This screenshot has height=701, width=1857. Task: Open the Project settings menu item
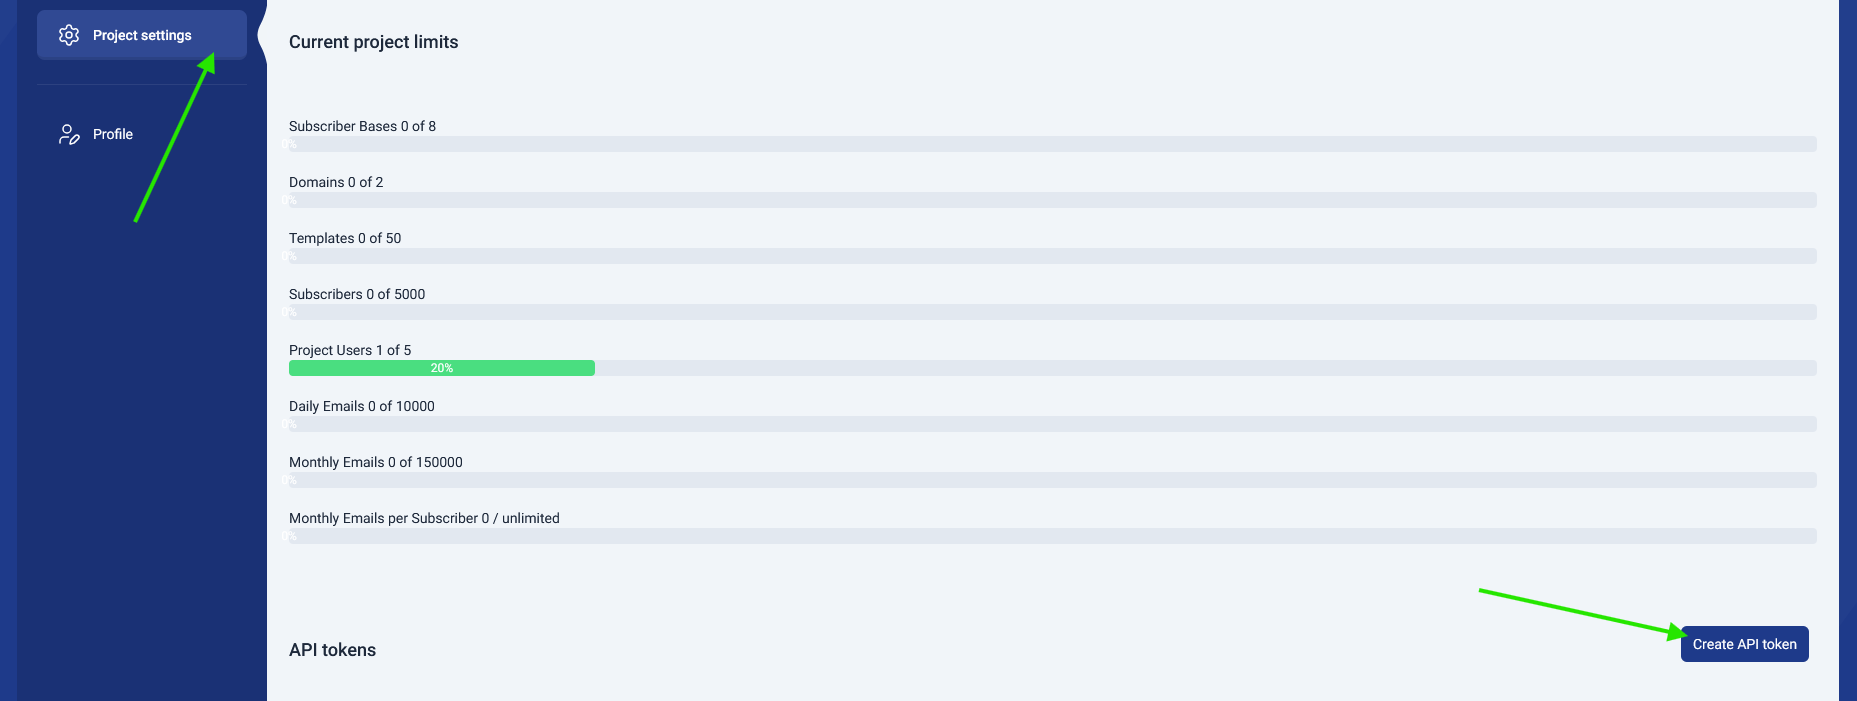tap(142, 35)
